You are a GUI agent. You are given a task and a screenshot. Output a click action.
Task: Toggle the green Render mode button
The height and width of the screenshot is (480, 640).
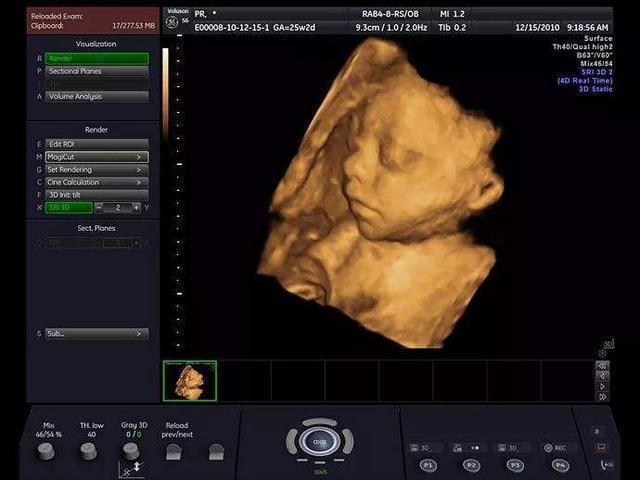tap(96, 58)
